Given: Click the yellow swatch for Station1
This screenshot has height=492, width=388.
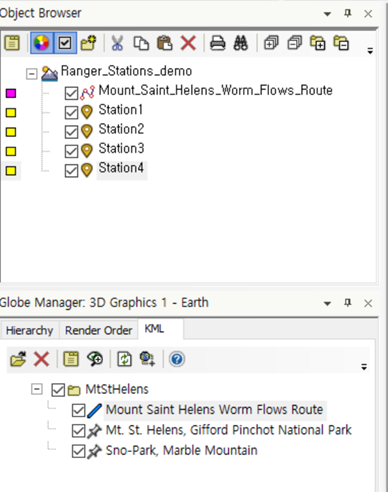Looking at the screenshot, I should point(11,113).
